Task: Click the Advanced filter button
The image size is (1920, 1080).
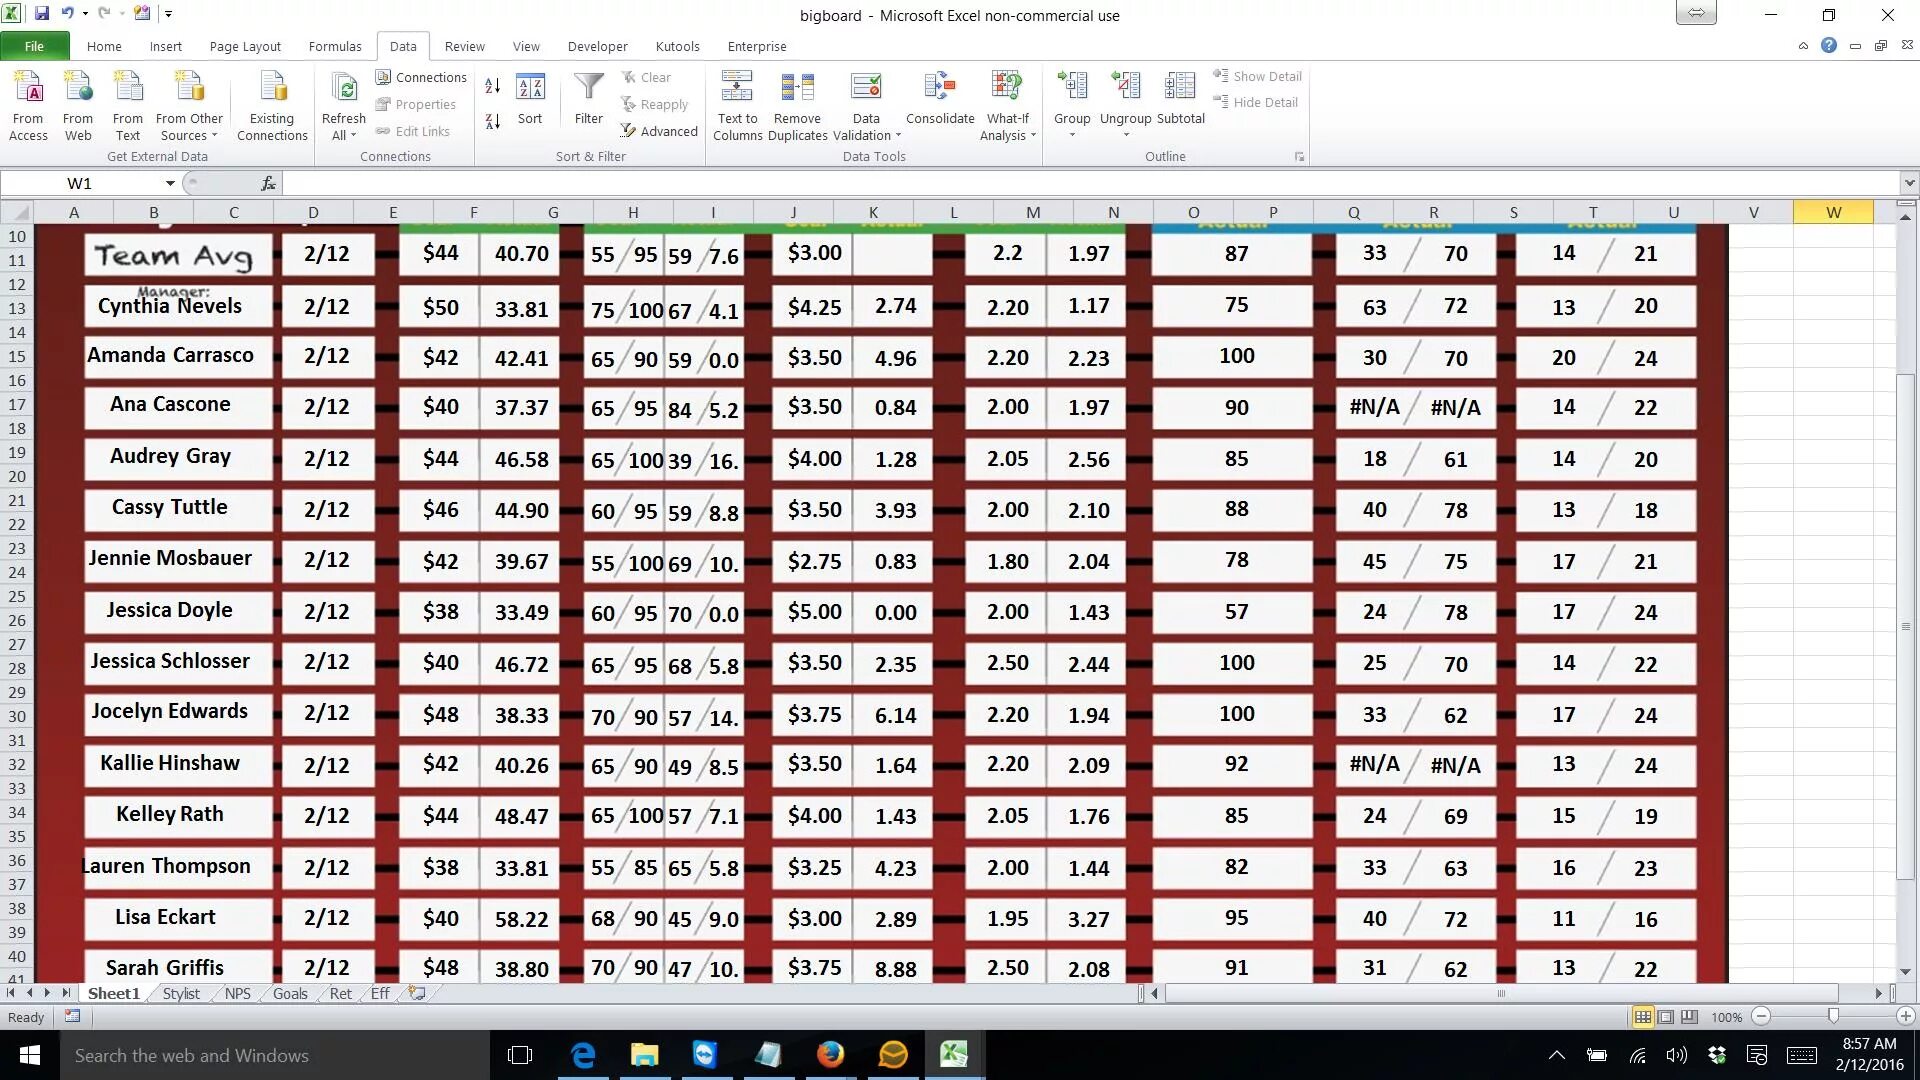Action: coord(659,131)
